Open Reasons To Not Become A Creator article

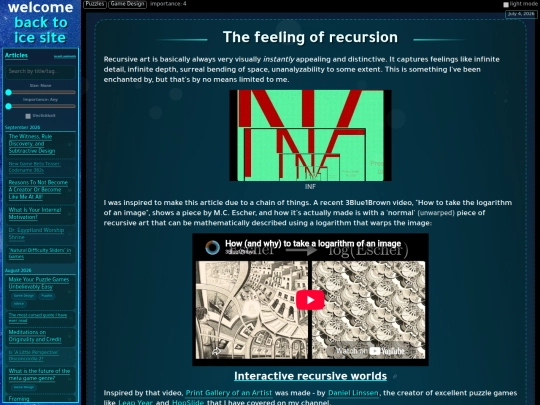coord(38,189)
